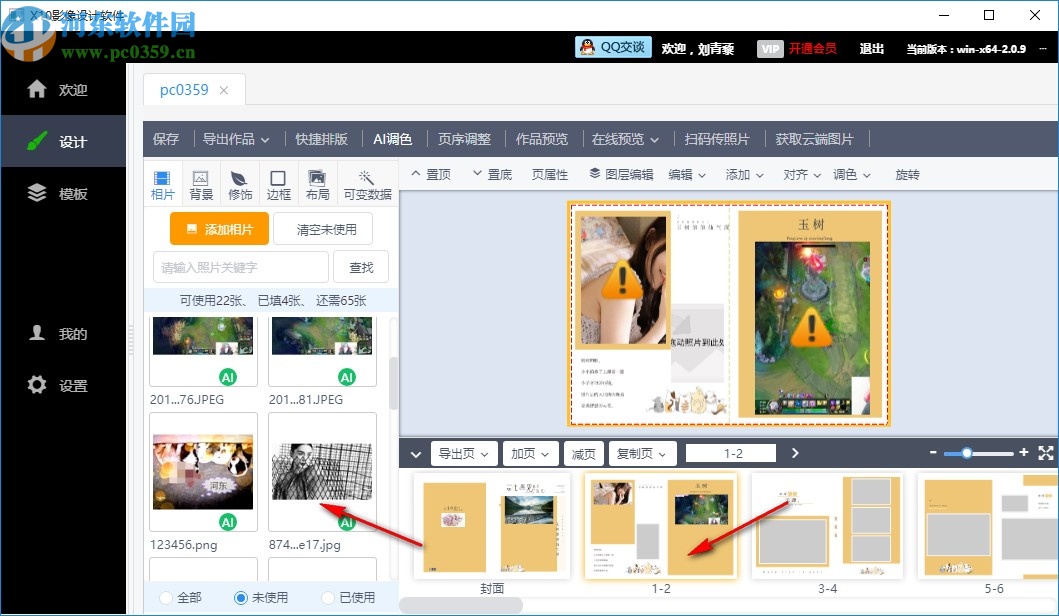Image resolution: width=1059 pixels, height=616 pixels.
Task: Expand the 加页 (add page) dropdown
Action: point(530,453)
